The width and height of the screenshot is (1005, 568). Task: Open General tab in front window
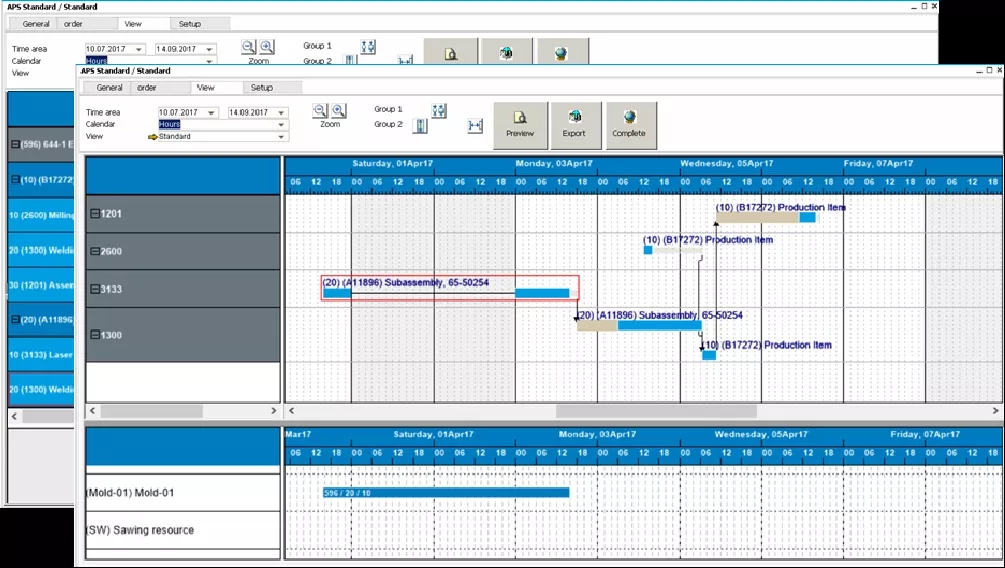click(x=110, y=87)
